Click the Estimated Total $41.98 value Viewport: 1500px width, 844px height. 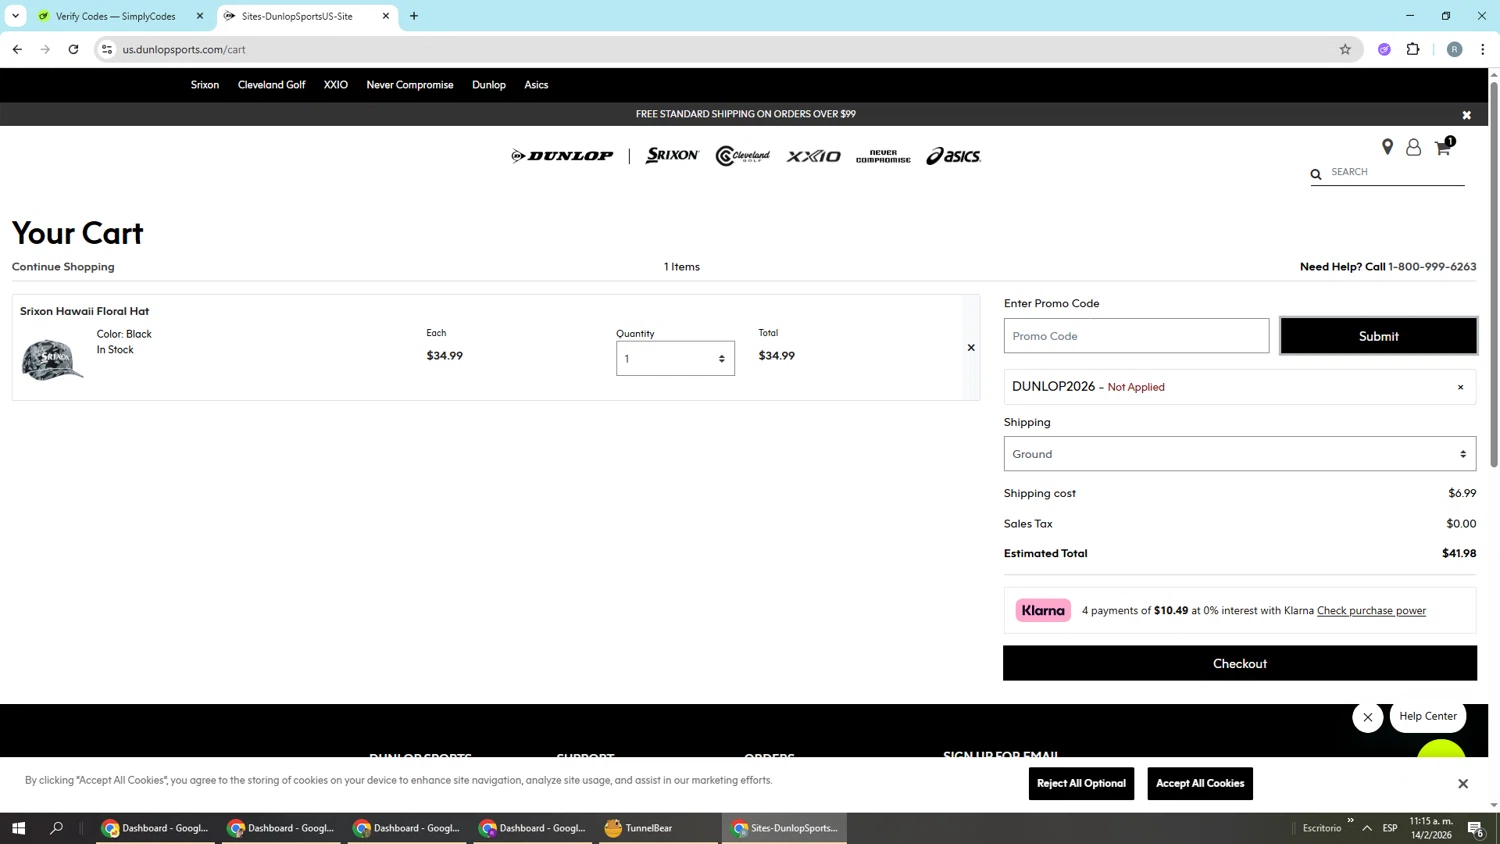1459,553
